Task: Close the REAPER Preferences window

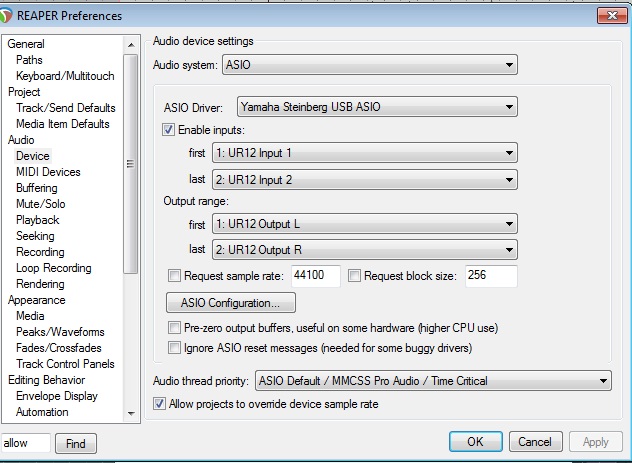Action: point(606,16)
